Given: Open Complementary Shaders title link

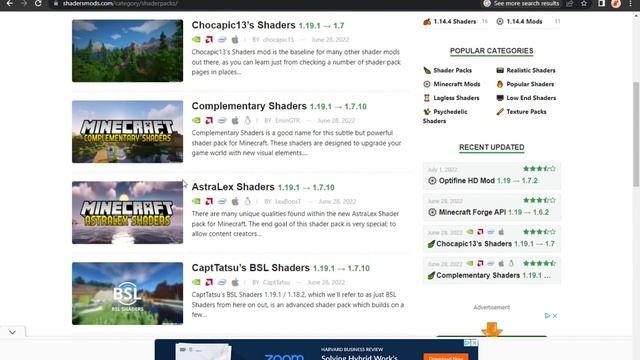Looking at the screenshot, I should [x=249, y=106].
